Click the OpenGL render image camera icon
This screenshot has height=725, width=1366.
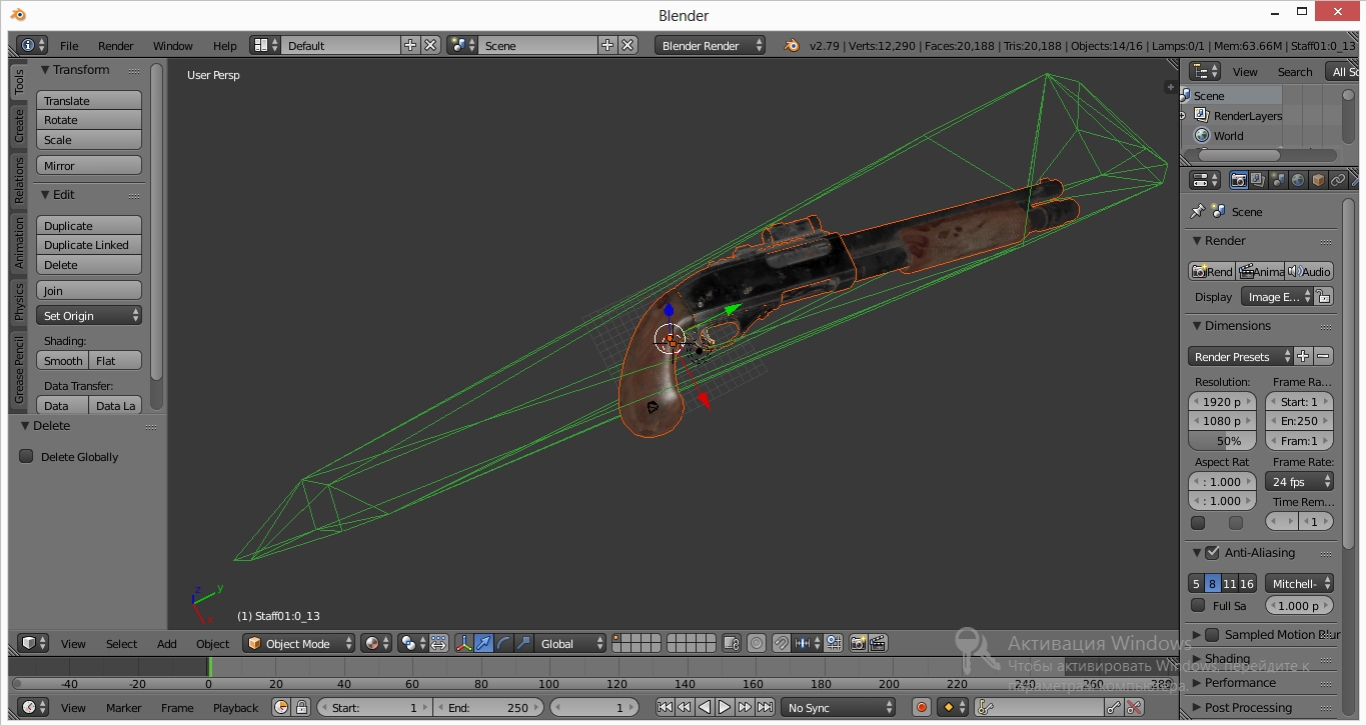click(858, 644)
